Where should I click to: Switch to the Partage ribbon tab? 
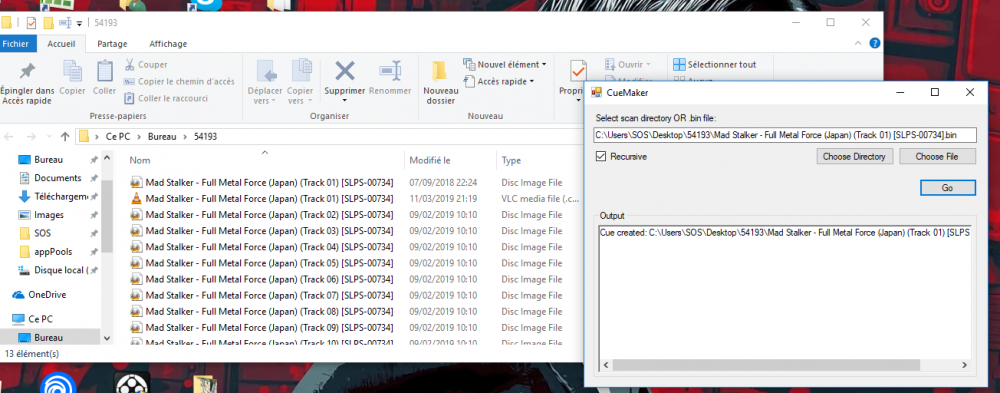tap(112, 44)
